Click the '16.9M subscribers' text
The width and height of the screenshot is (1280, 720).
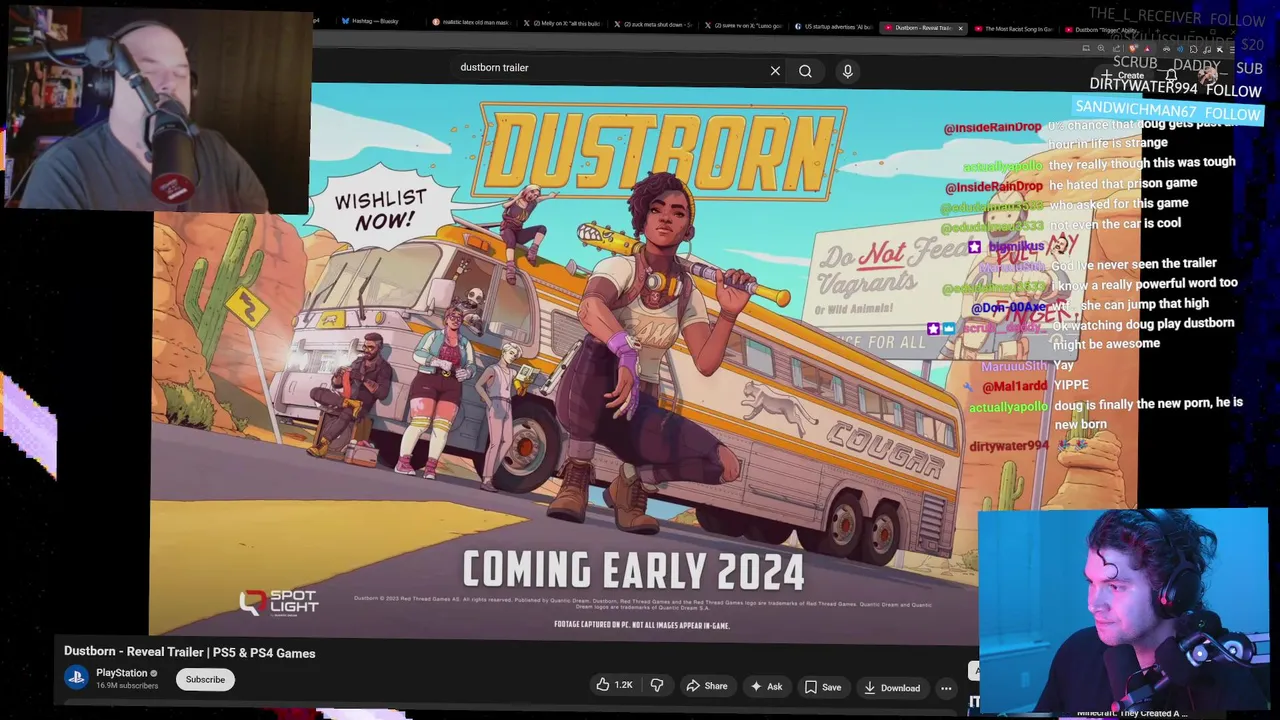pos(127,686)
